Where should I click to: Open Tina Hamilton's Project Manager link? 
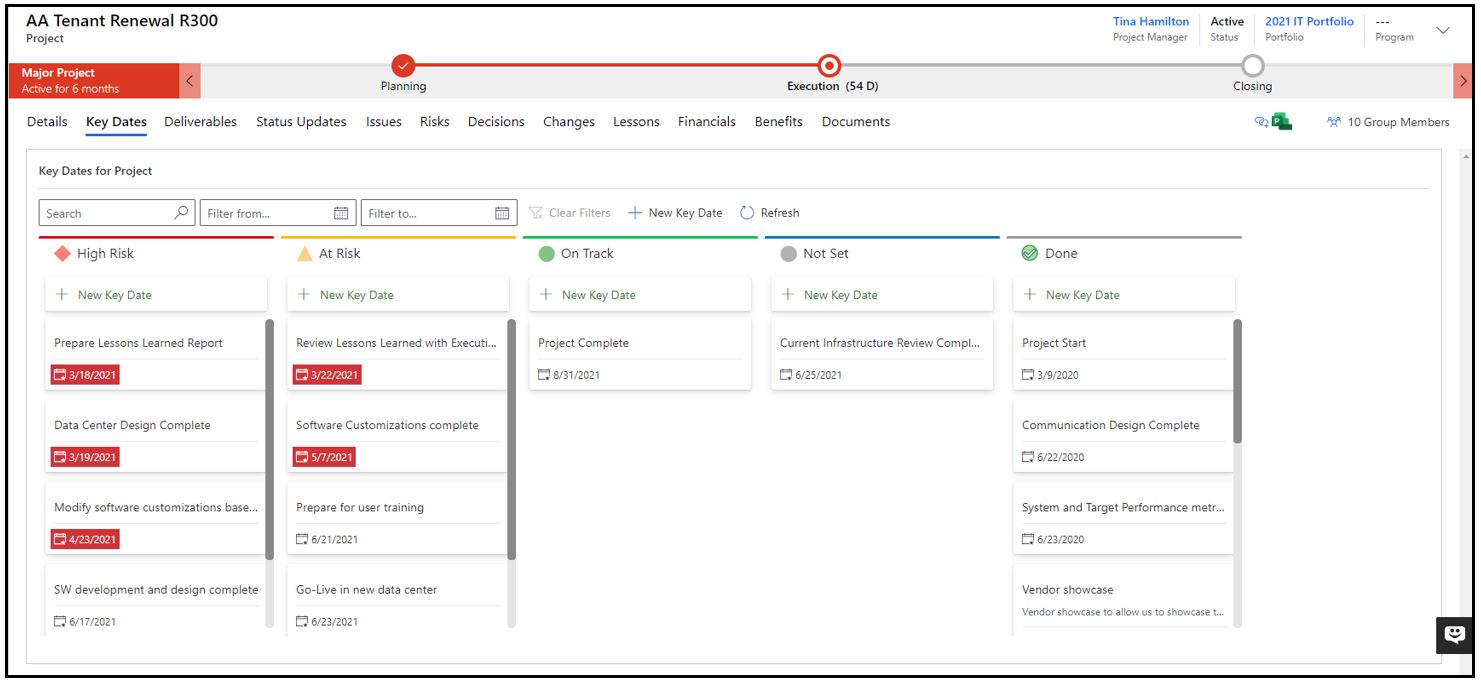(1150, 21)
